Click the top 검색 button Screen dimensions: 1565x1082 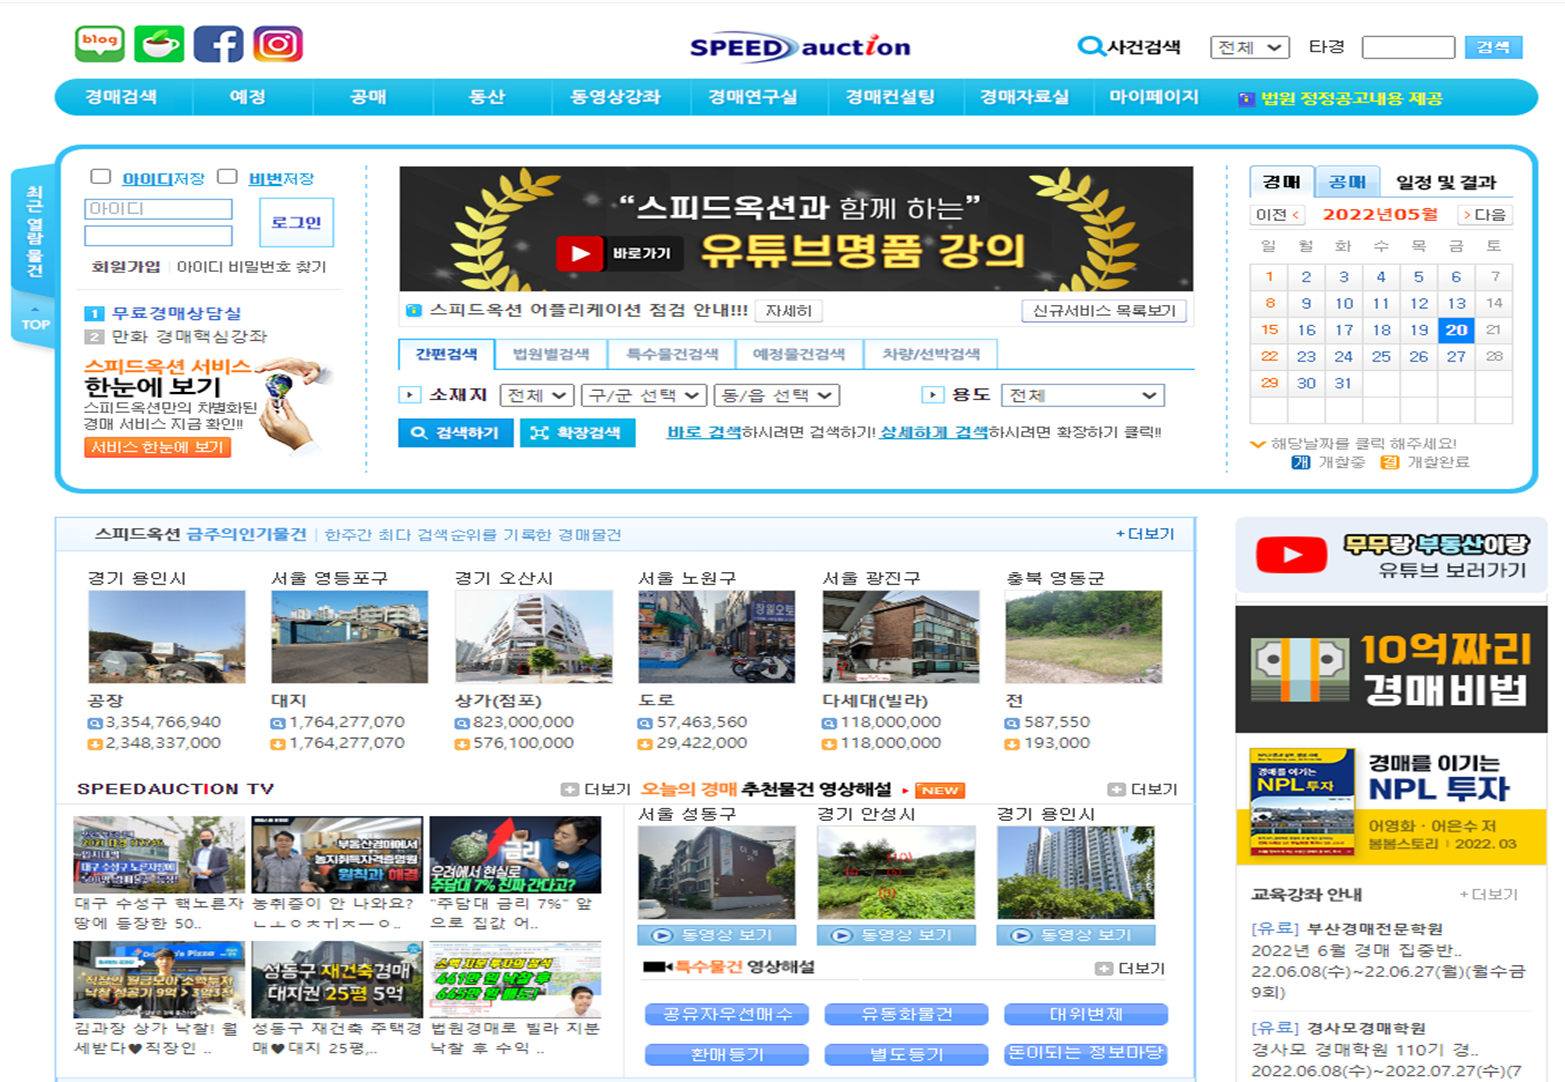coord(1493,47)
